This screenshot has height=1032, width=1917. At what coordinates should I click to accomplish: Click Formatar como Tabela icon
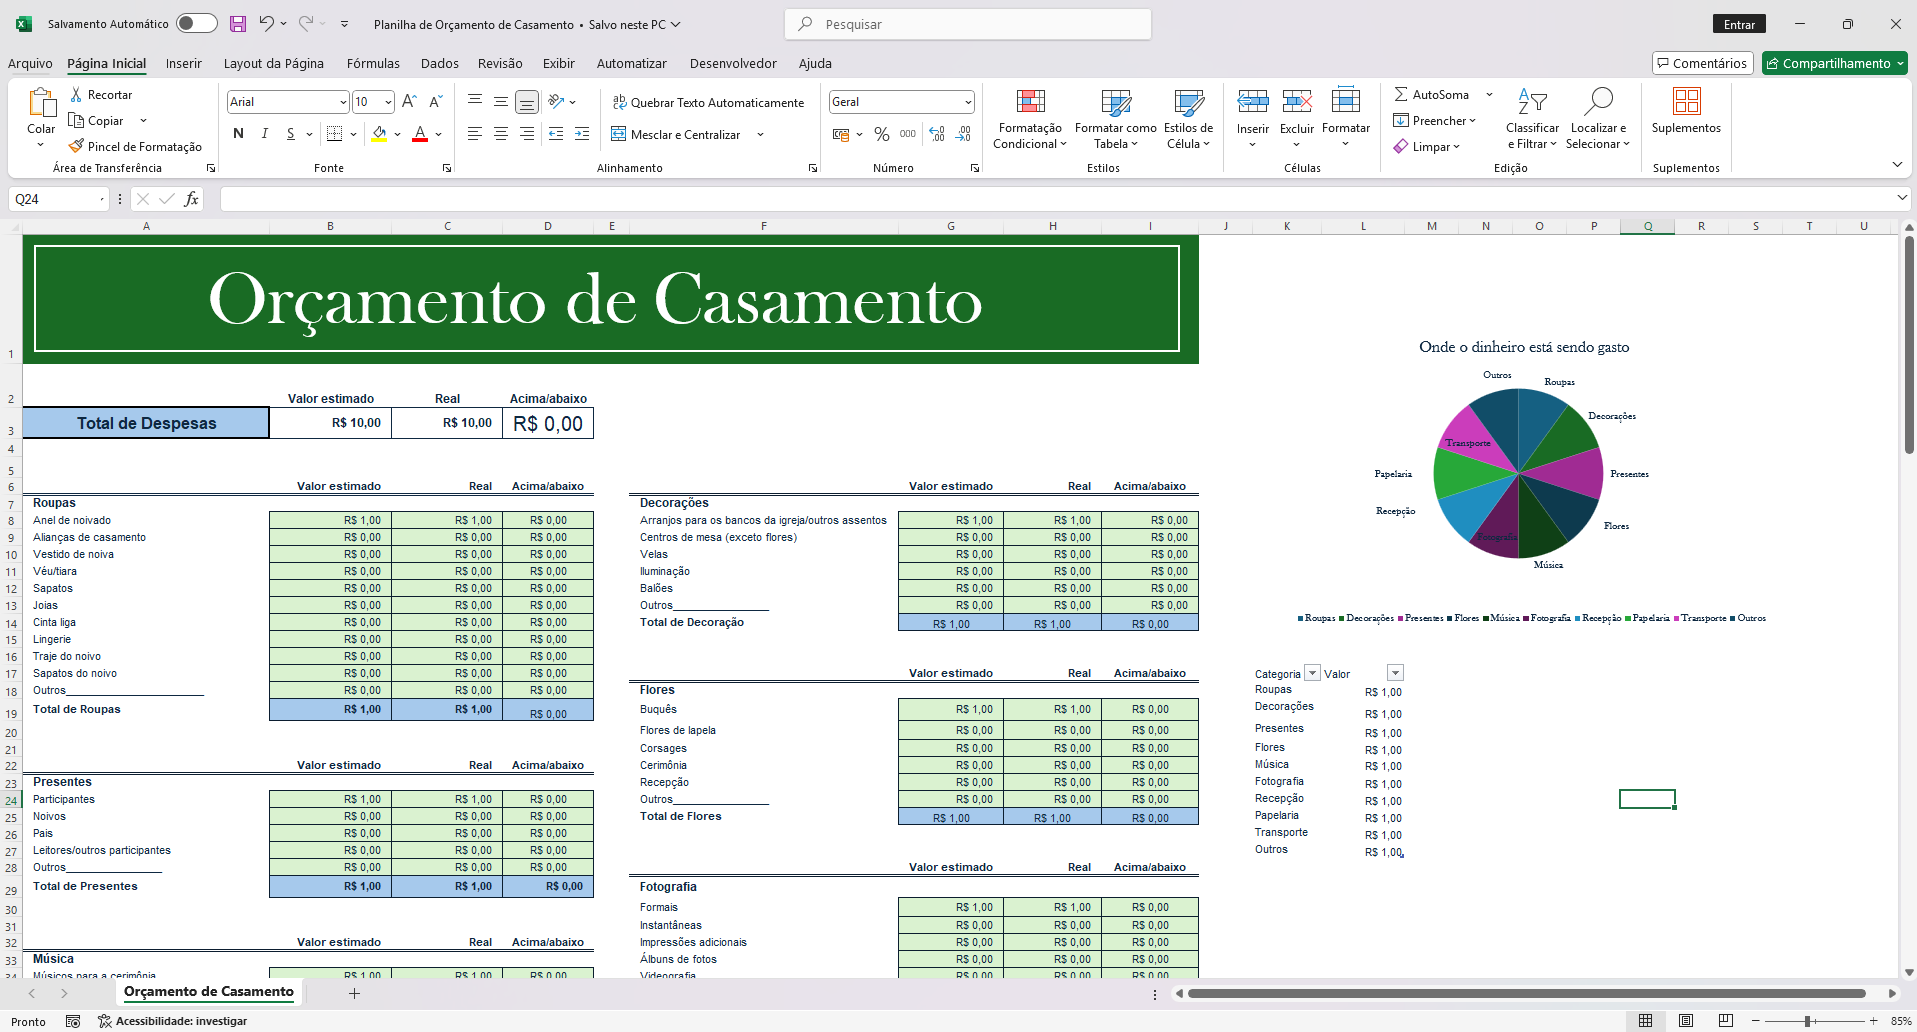click(x=1116, y=101)
